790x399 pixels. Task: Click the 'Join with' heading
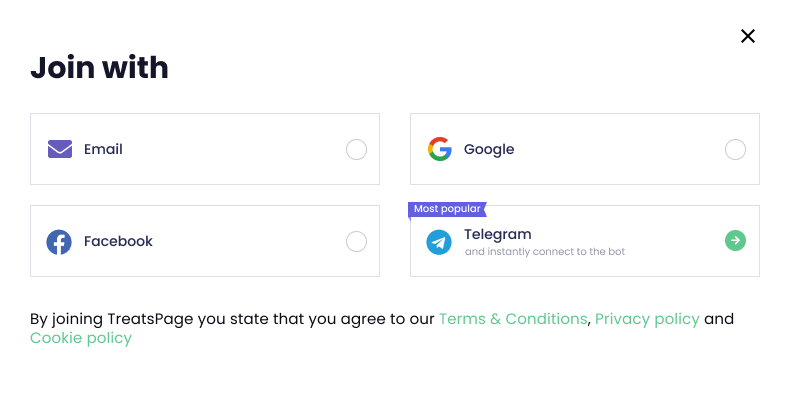tap(99, 68)
